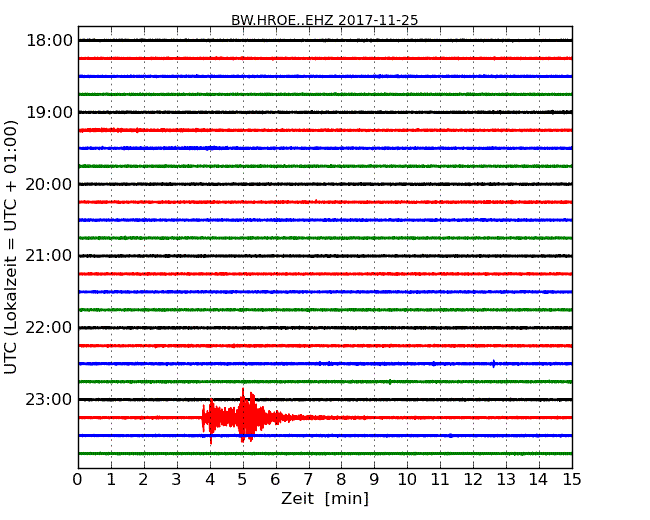Click the x-axis tick label 15
The height and width of the screenshot is (520, 650).
pyautogui.click(x=572, y=480)
